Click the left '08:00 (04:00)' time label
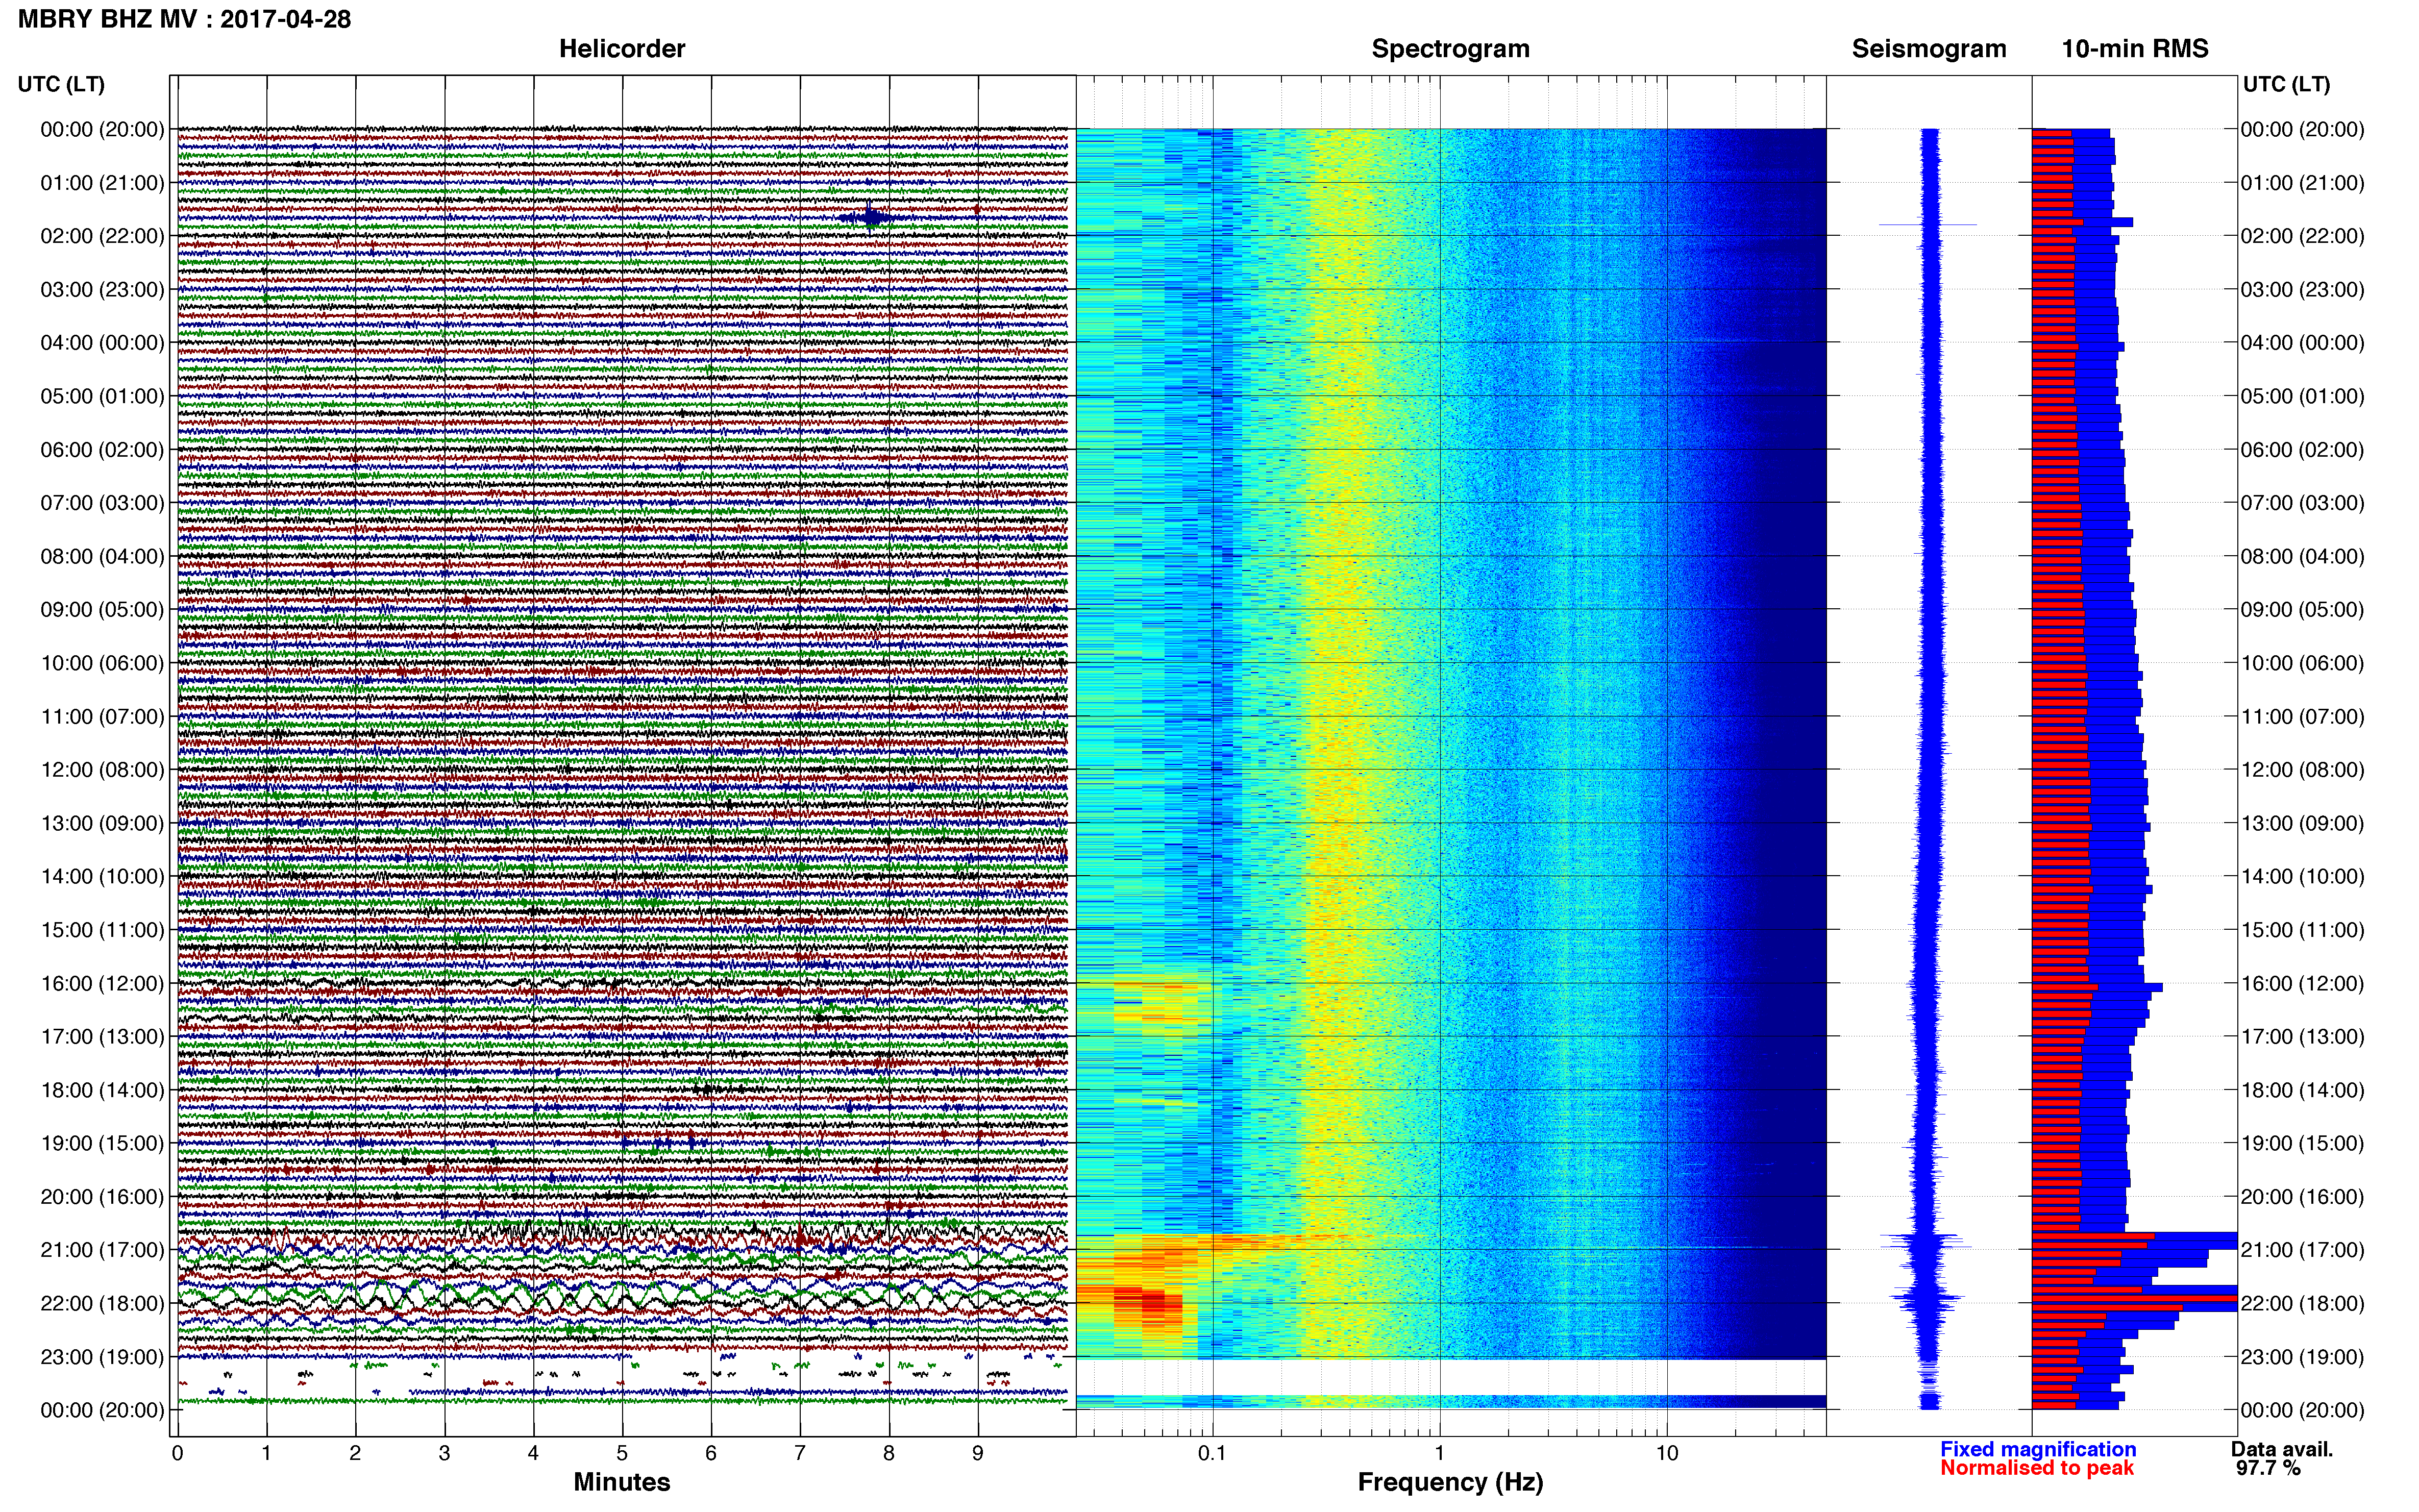This screenshot has height=1512, width=2419. 102,556
